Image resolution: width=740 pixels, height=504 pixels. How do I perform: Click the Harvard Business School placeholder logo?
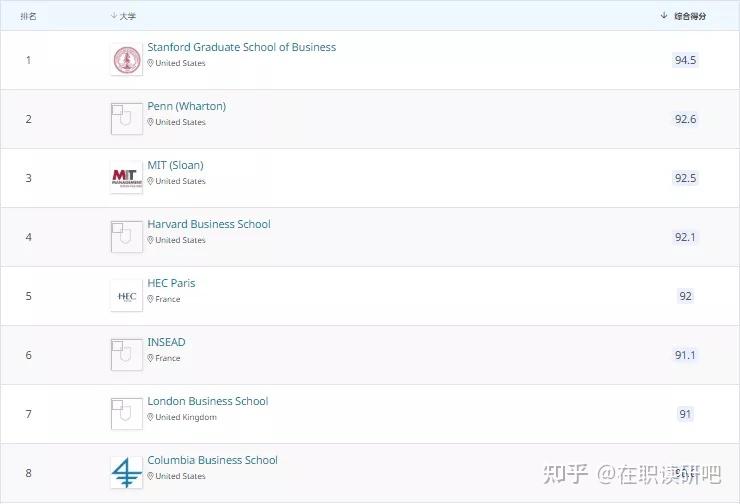coord(126,237)
